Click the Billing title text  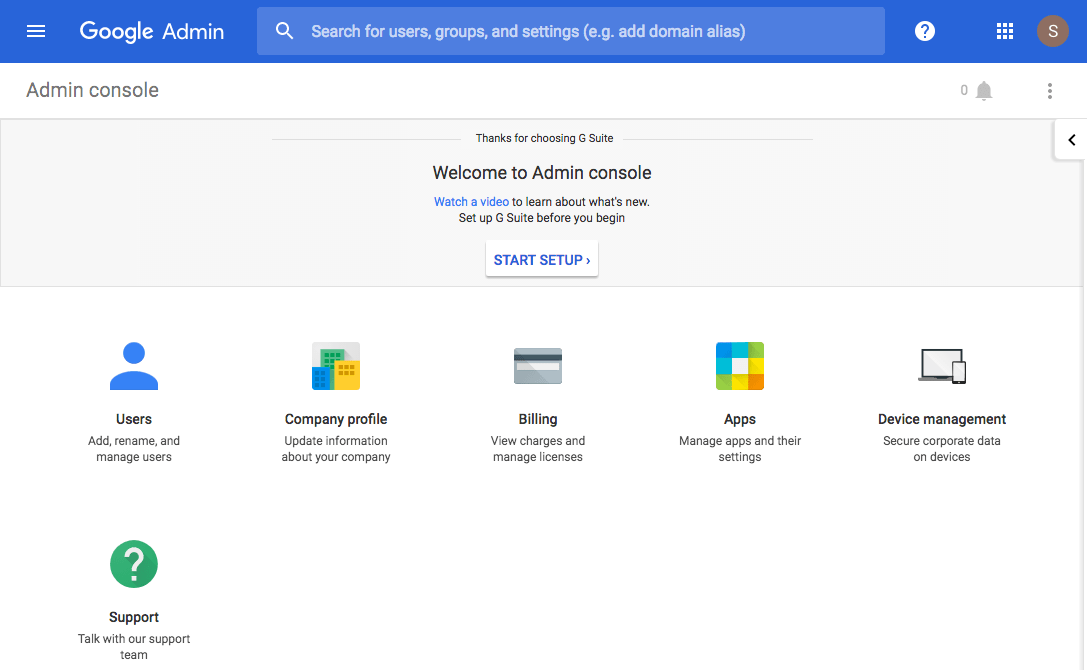click(x=538, y=419)
